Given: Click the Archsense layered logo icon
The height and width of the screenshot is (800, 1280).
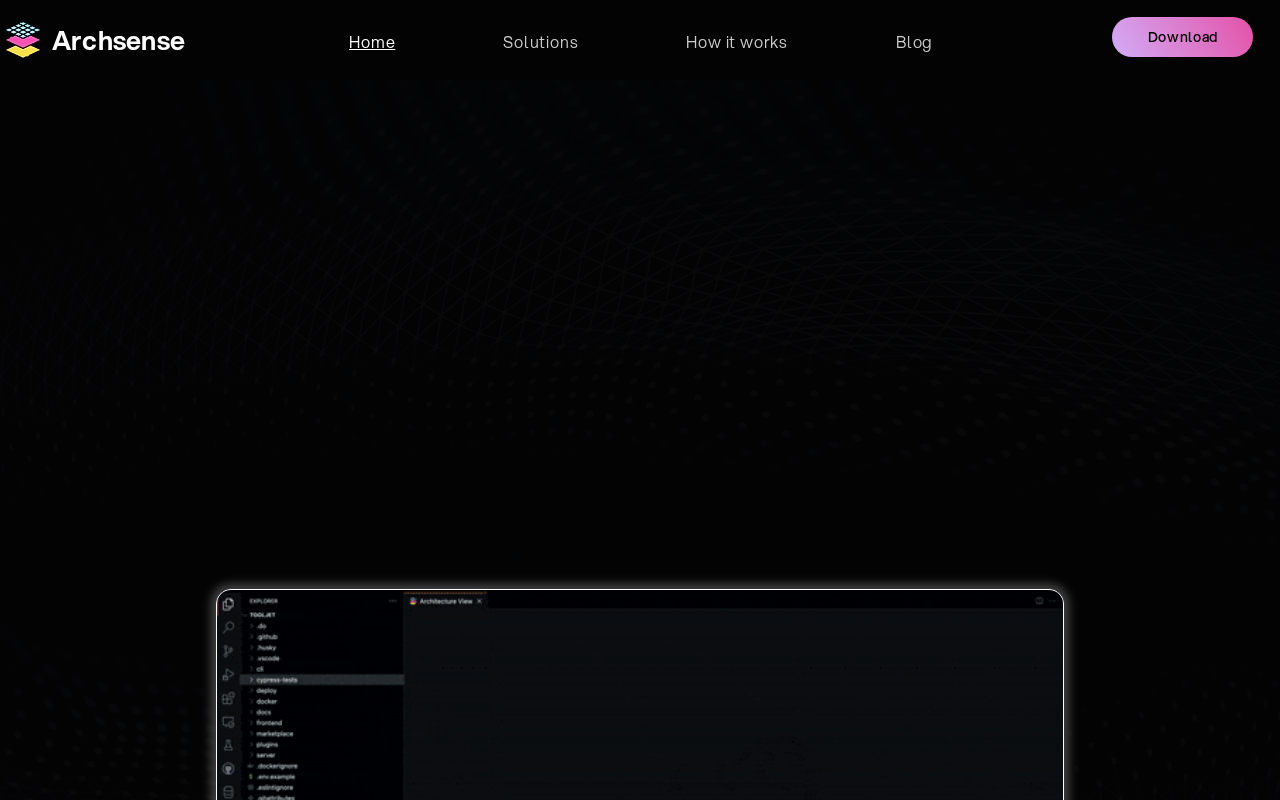Looking at the screenshot, I should click(22, 40).
